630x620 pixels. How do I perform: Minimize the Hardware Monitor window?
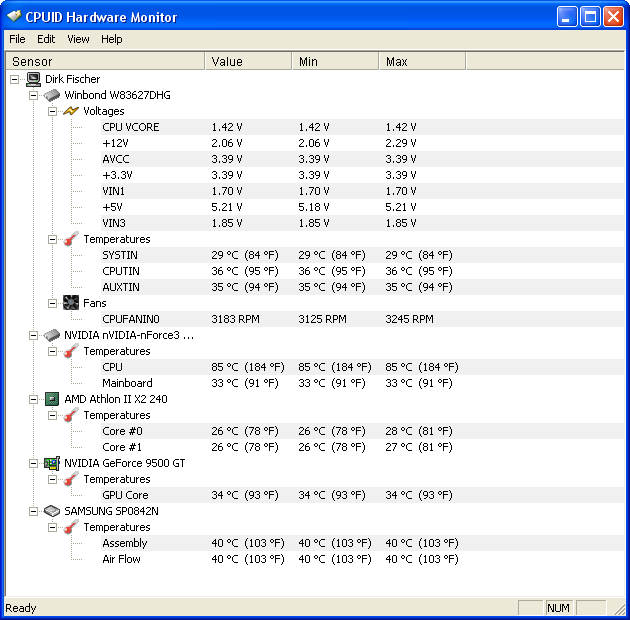(567, 17)
